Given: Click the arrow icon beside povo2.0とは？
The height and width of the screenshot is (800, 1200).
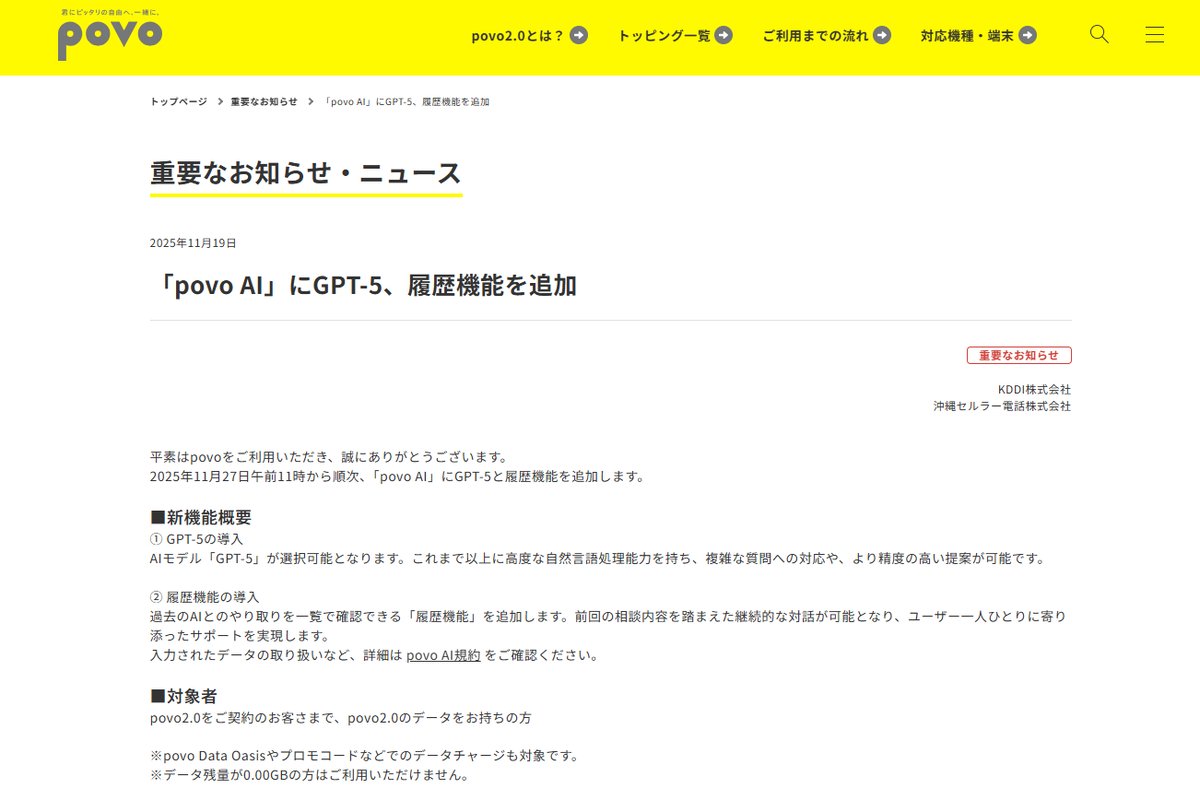Looking at the screenshot, I should point(578,34).
